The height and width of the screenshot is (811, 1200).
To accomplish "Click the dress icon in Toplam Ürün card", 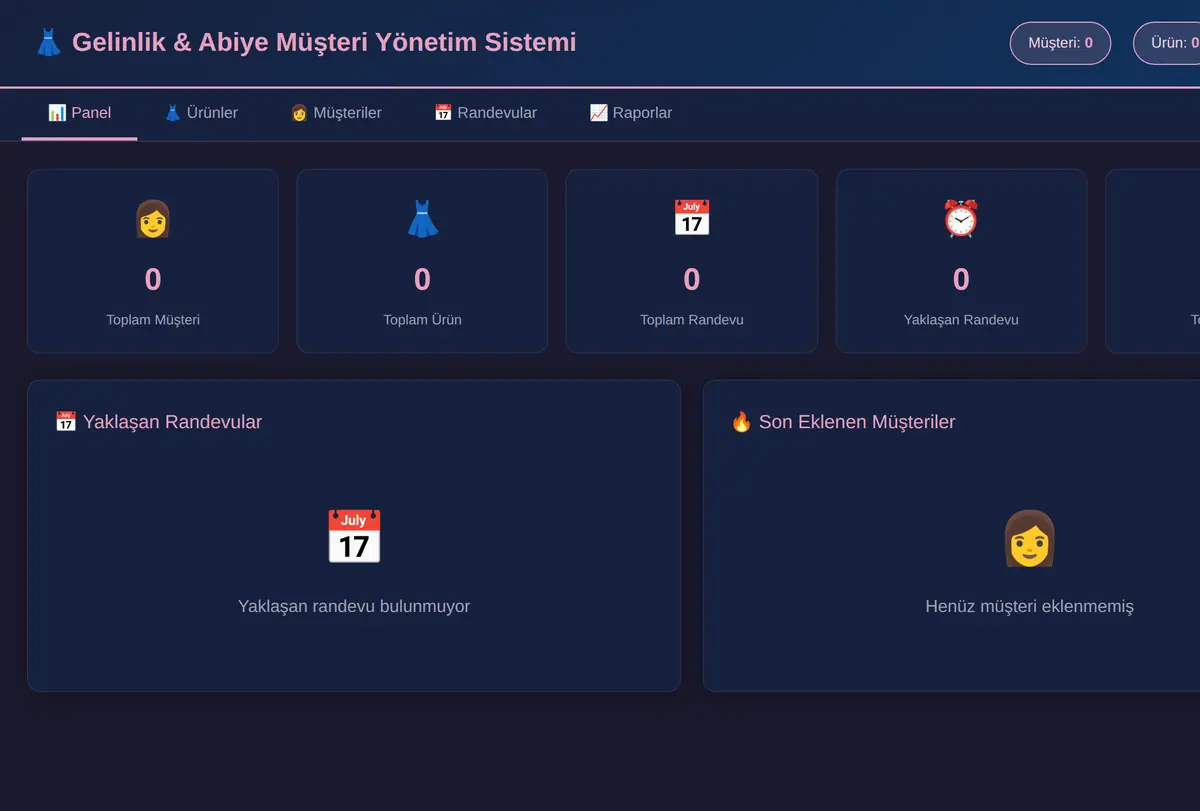I will point(422,218).
